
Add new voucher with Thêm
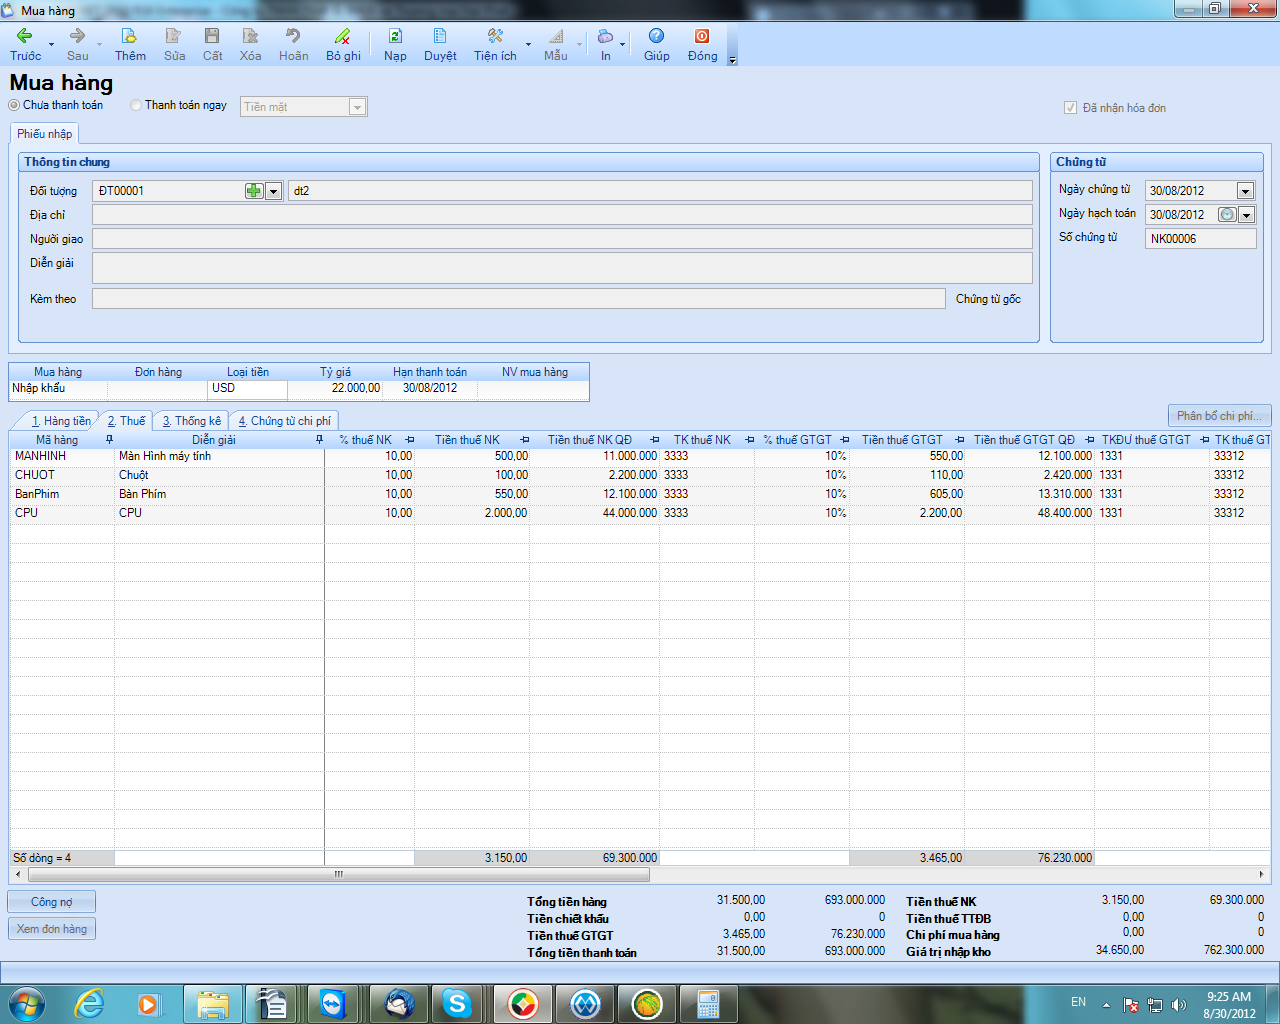(130, 44)
